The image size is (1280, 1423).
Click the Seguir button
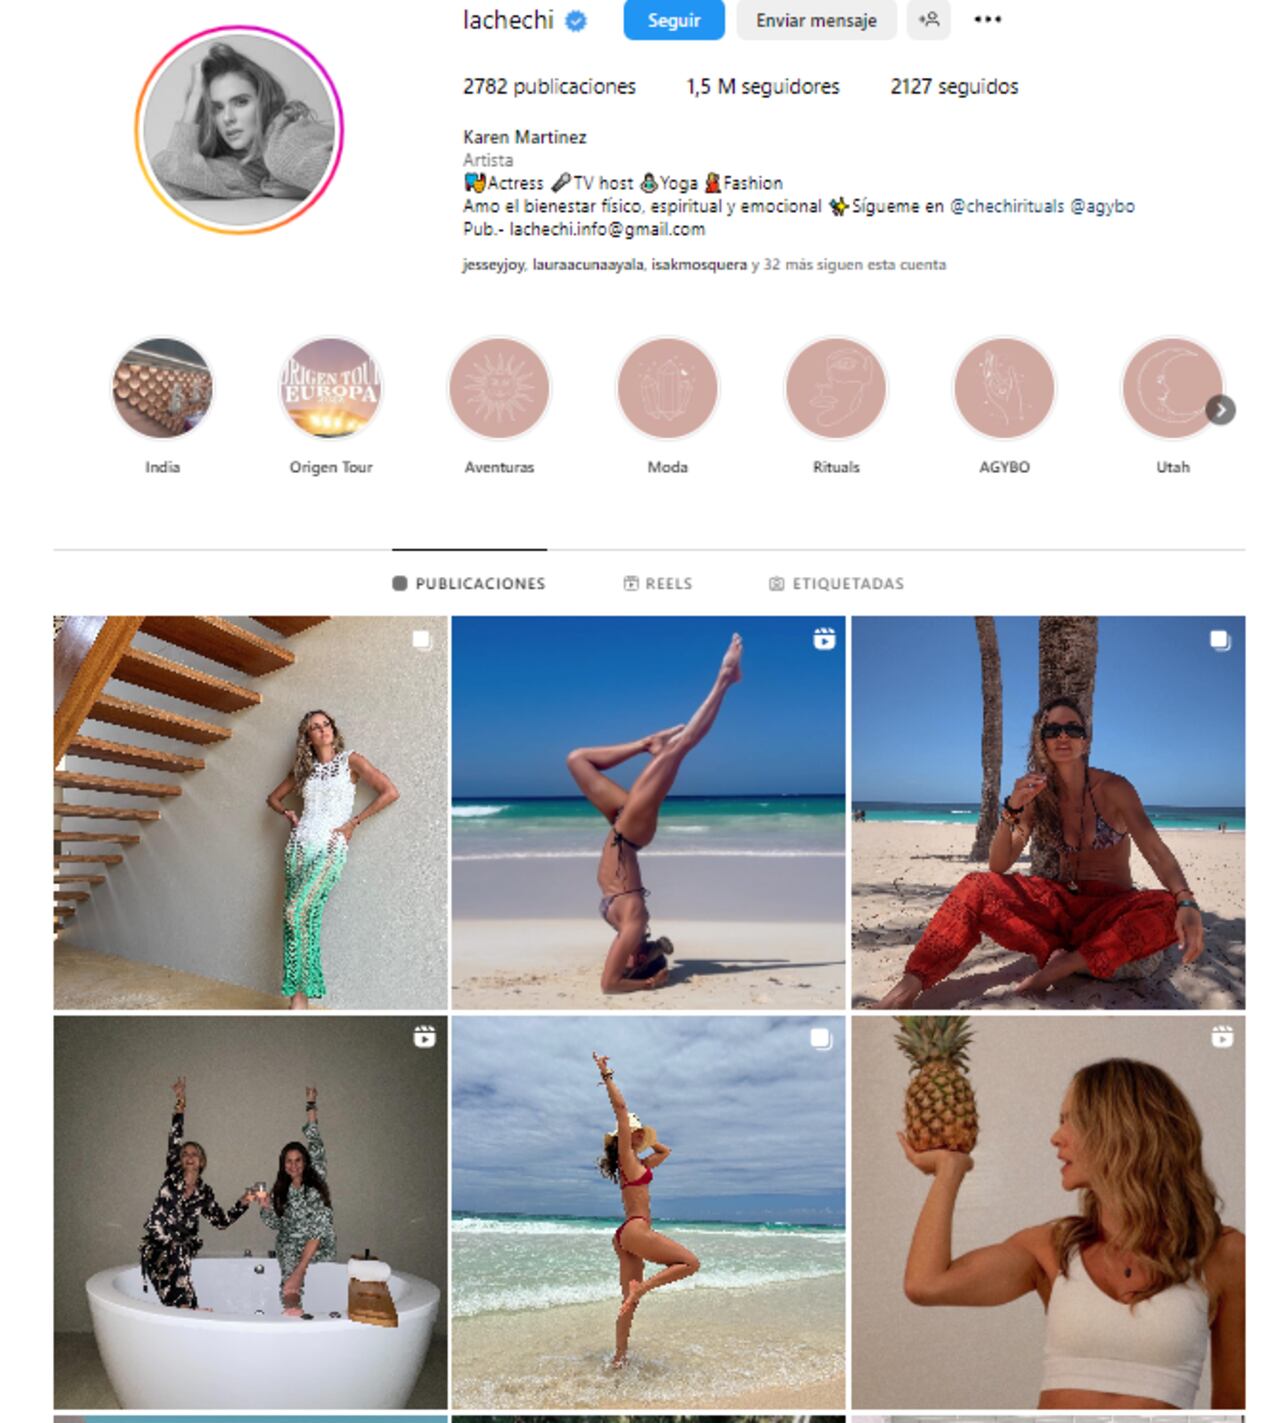(674, 20)
